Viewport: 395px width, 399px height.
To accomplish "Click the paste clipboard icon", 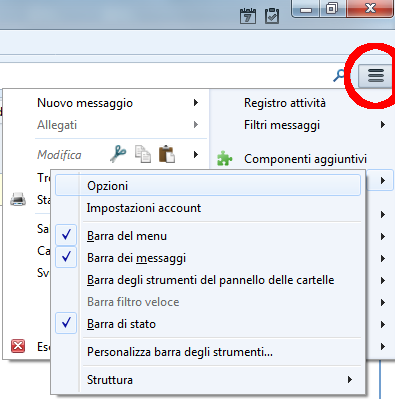I will tap(167, 154).
